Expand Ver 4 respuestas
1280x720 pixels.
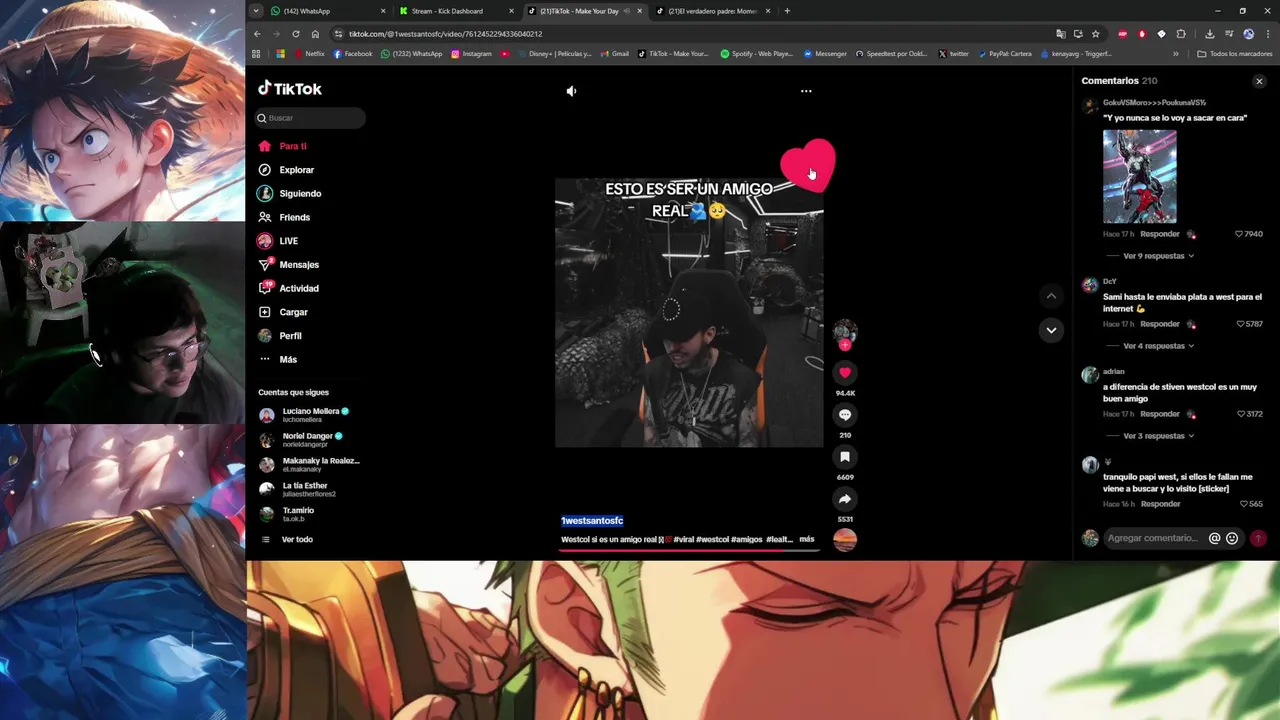click(1158, 346)
